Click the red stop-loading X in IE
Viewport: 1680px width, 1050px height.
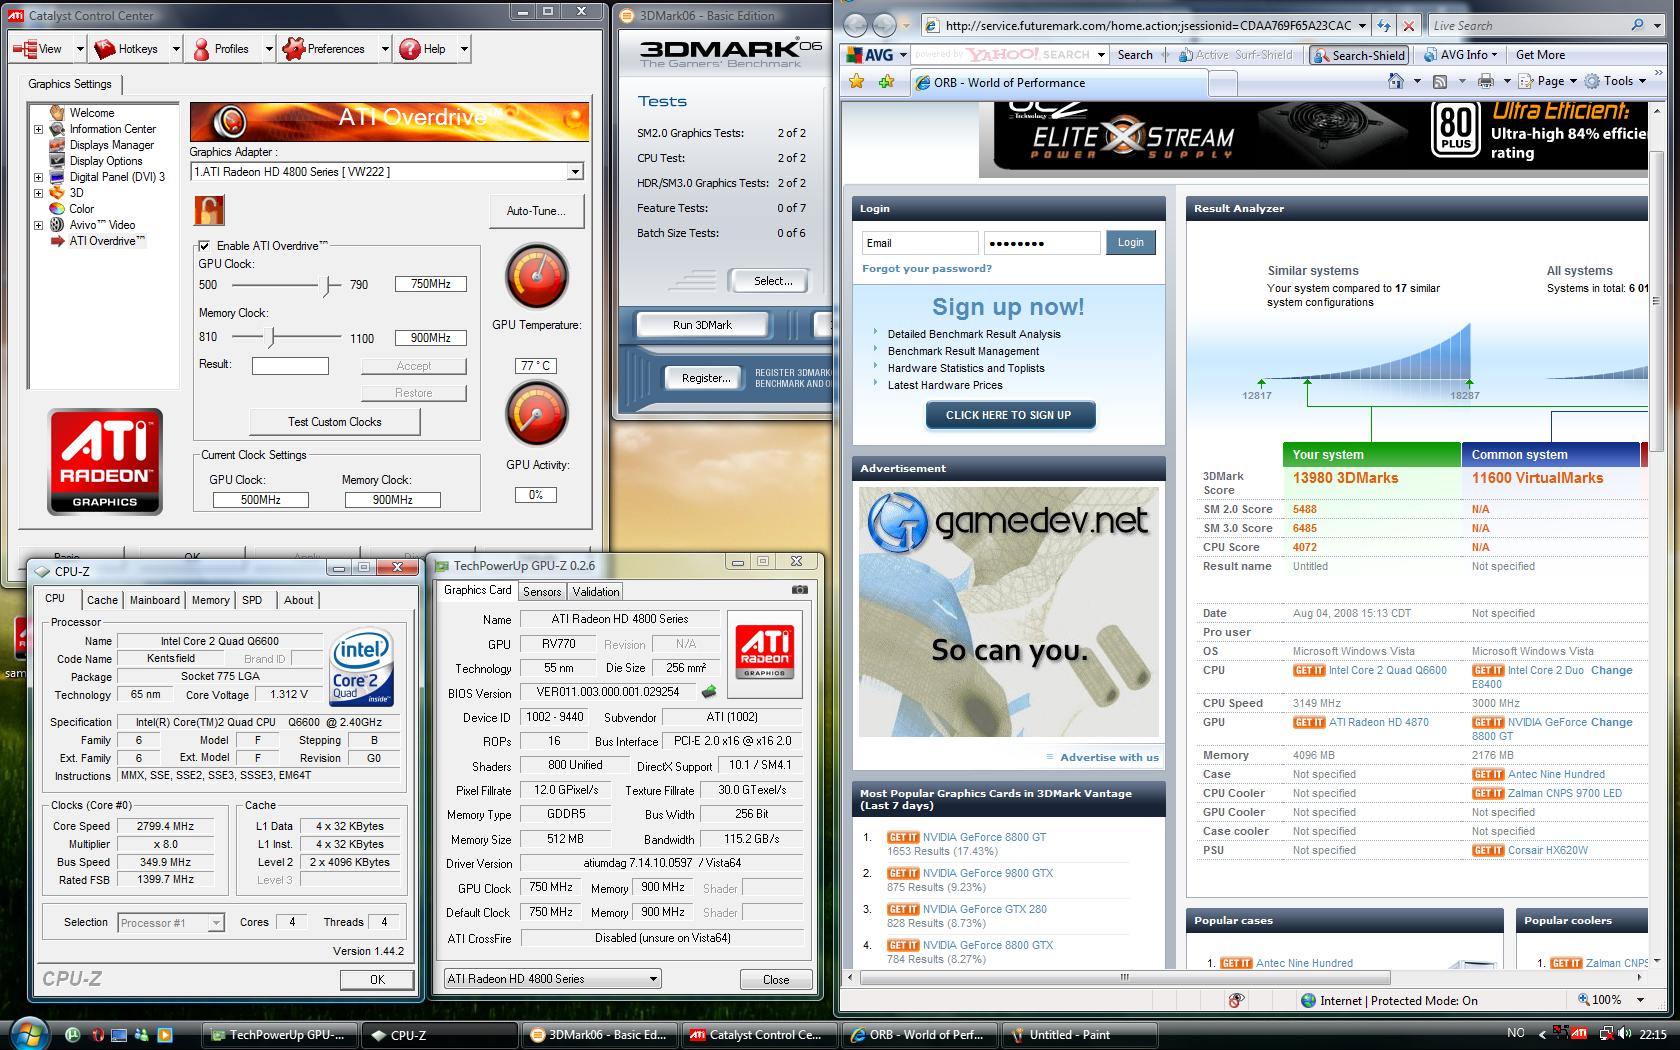tap(1408, 26)
